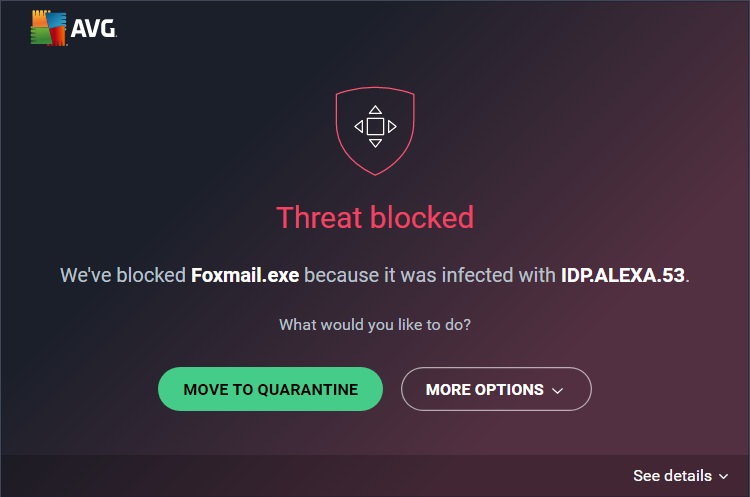
Task: Click the right arrow inside the shield
Action: (x=392, y=127)
